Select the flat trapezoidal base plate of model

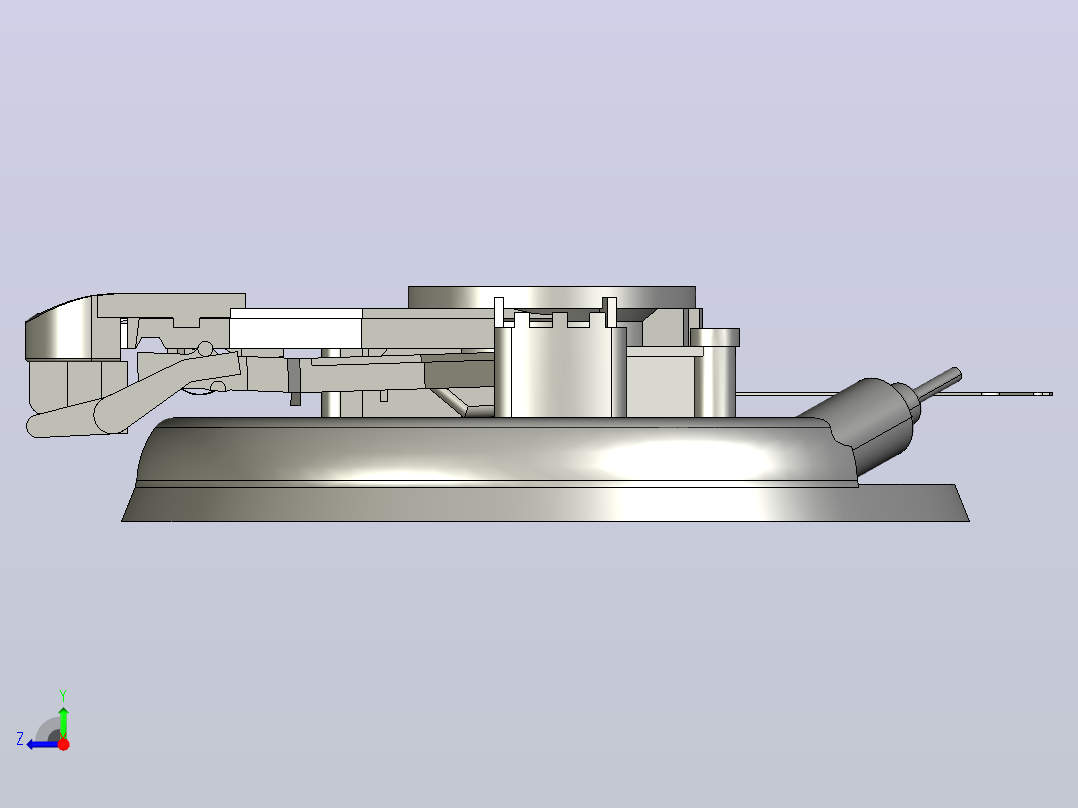tap(545, 503)
